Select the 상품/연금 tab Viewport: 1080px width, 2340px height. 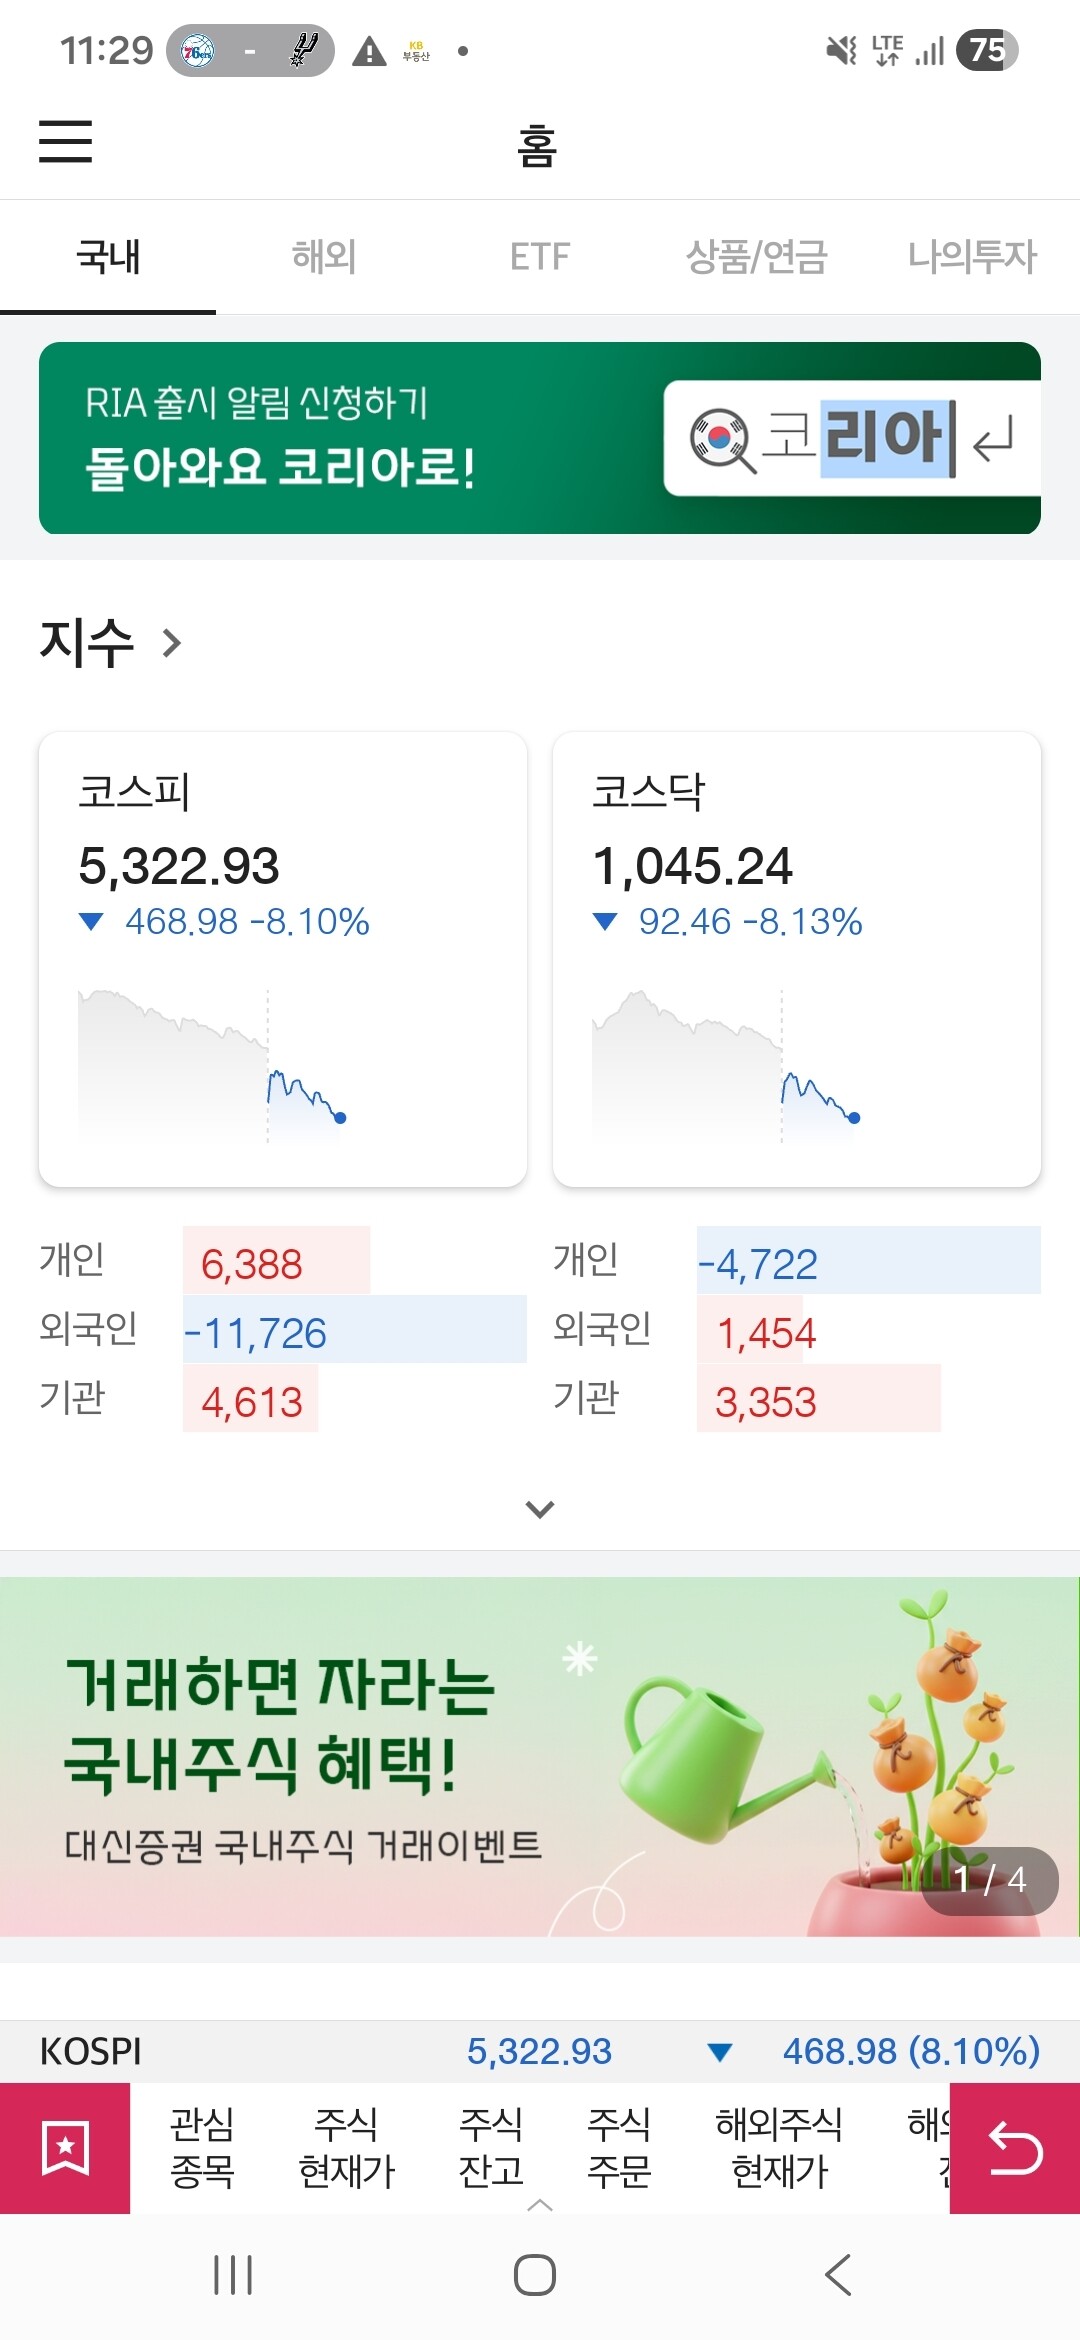756,257
